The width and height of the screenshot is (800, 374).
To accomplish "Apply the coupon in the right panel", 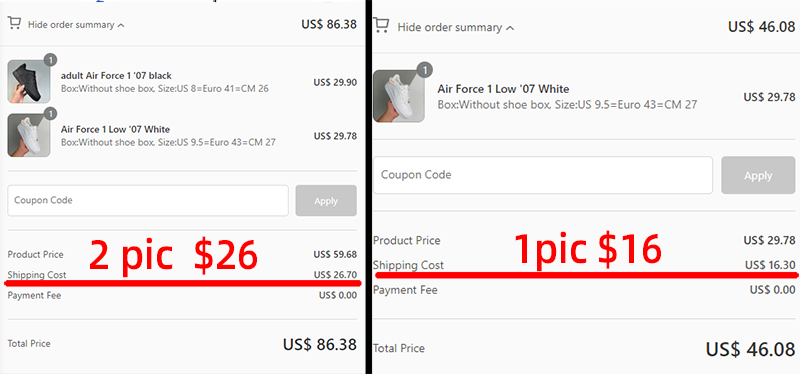I will click(x=758, y=176).
